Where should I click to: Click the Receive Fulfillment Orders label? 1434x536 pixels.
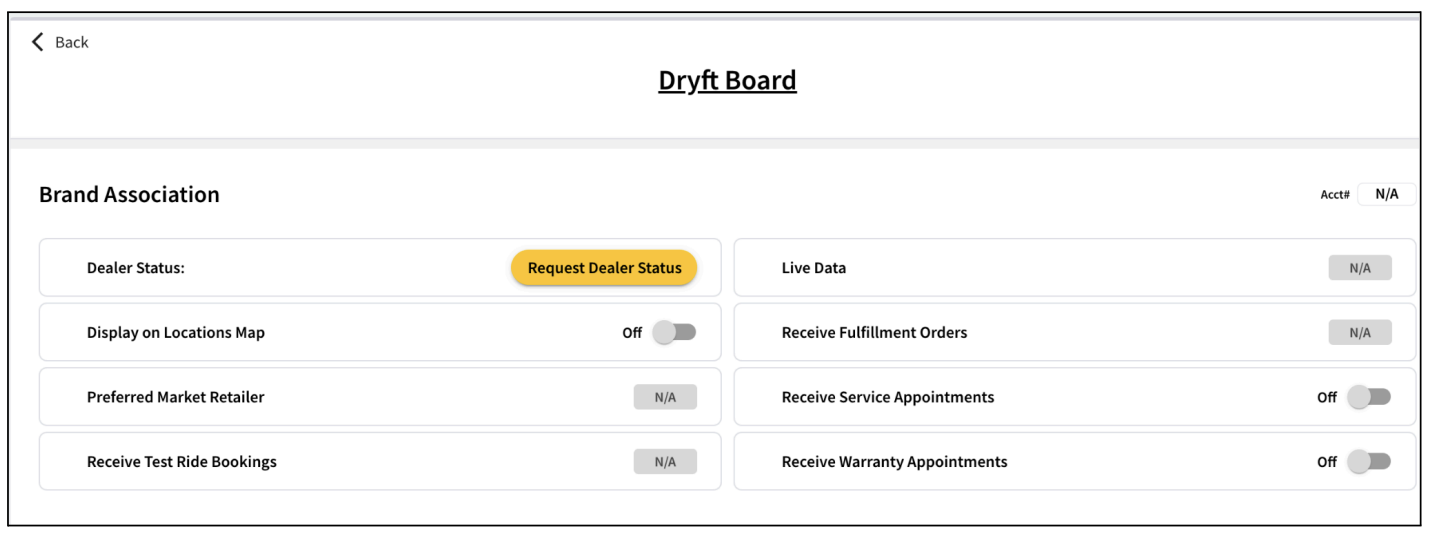click(x=874, y=333)
